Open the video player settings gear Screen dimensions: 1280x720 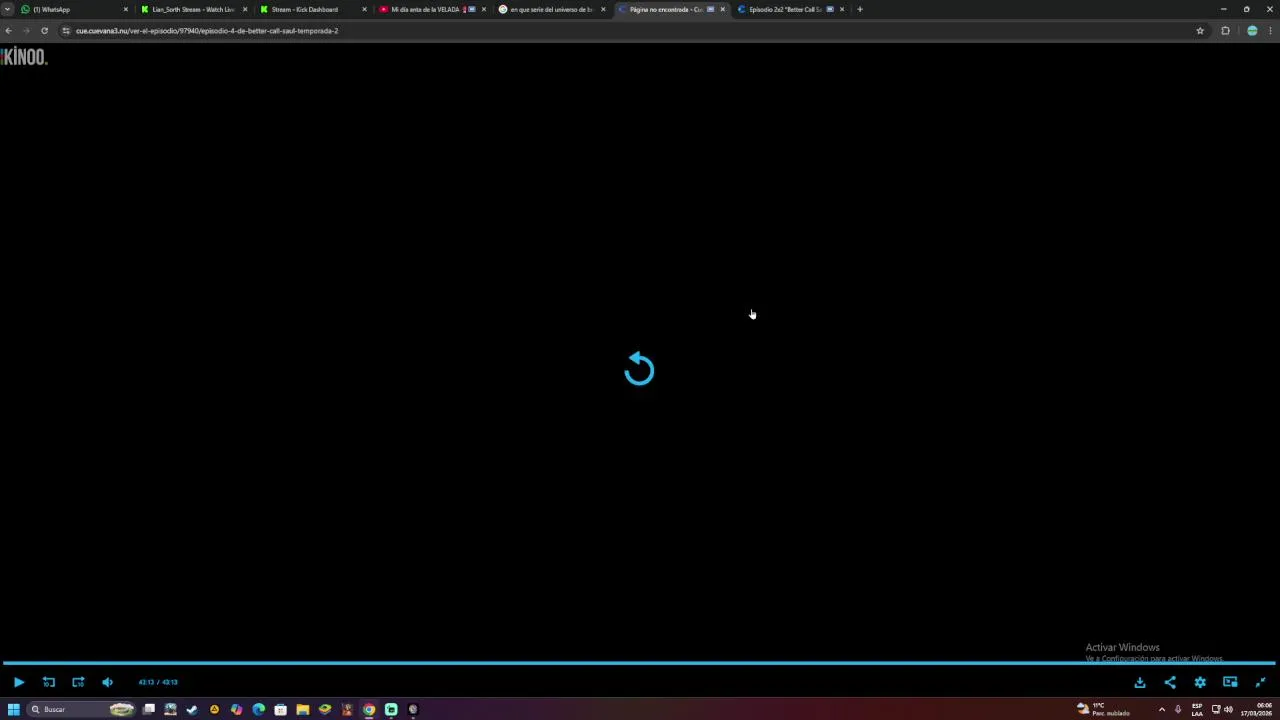pyautogui.click(x=1200, y=682)
